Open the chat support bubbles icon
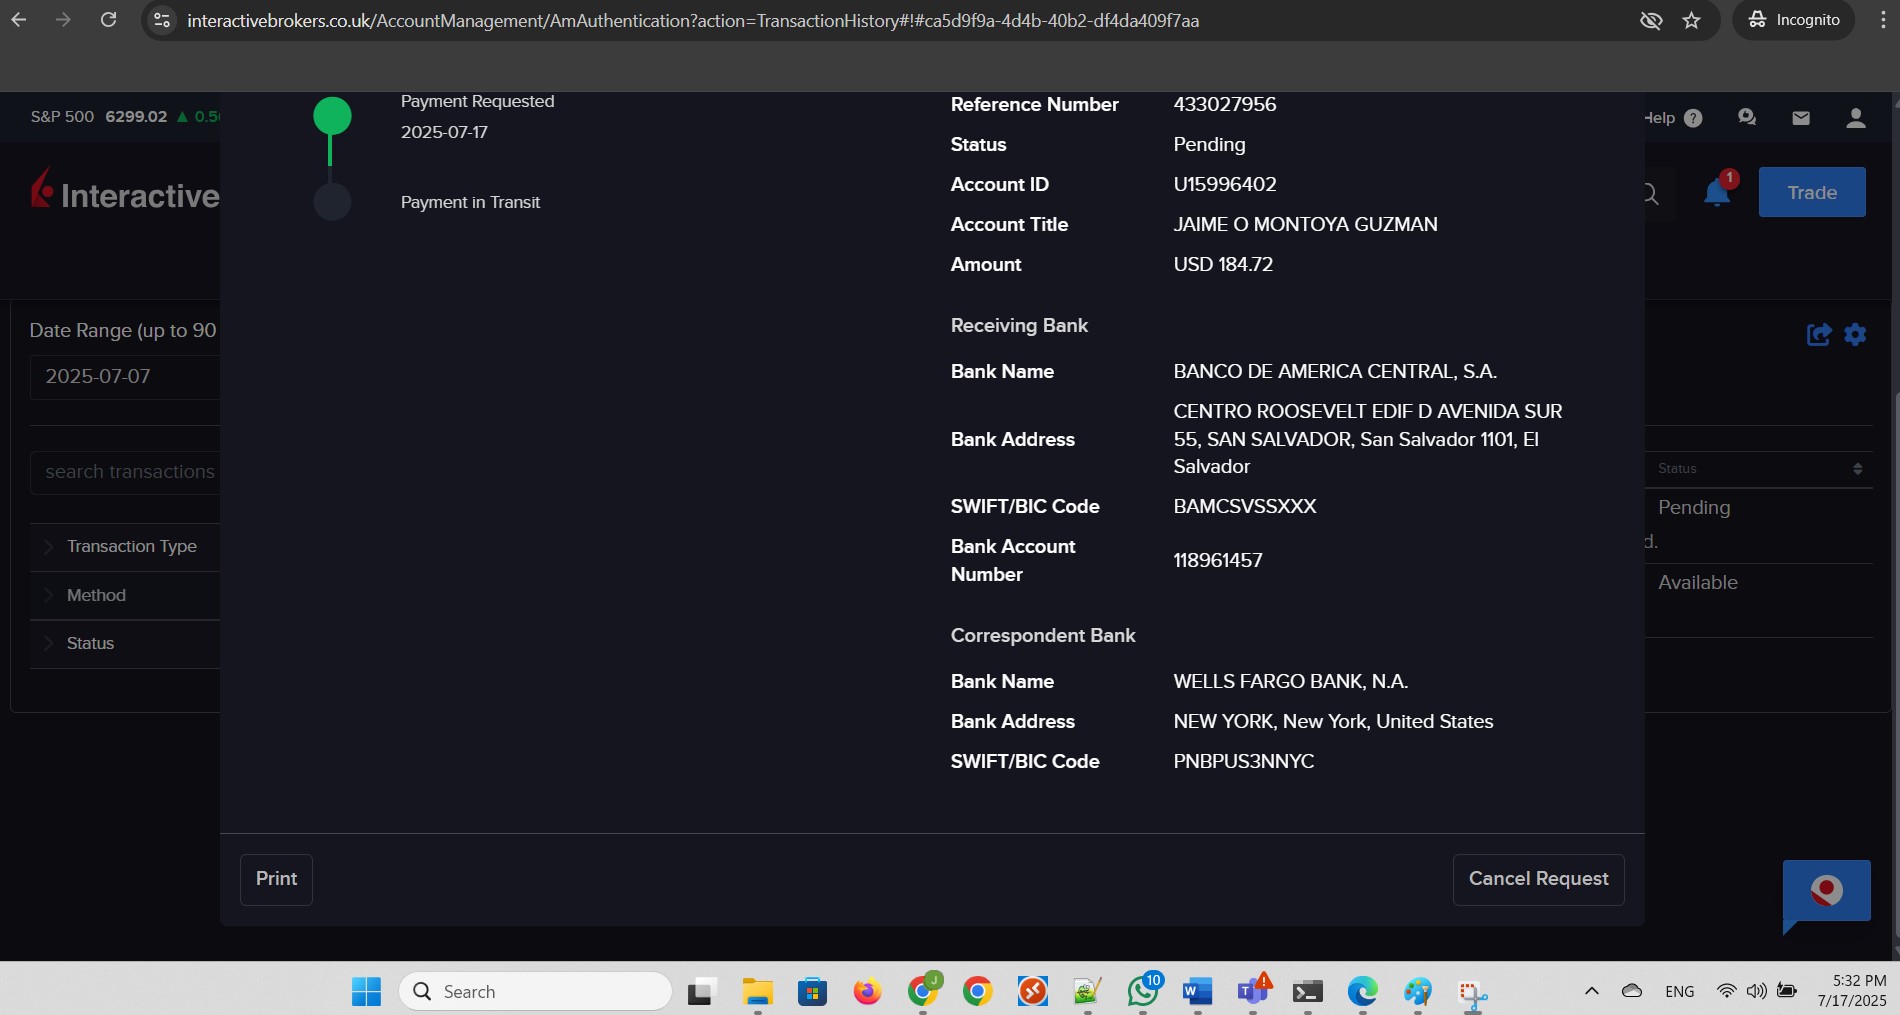 coord(1747,118)
